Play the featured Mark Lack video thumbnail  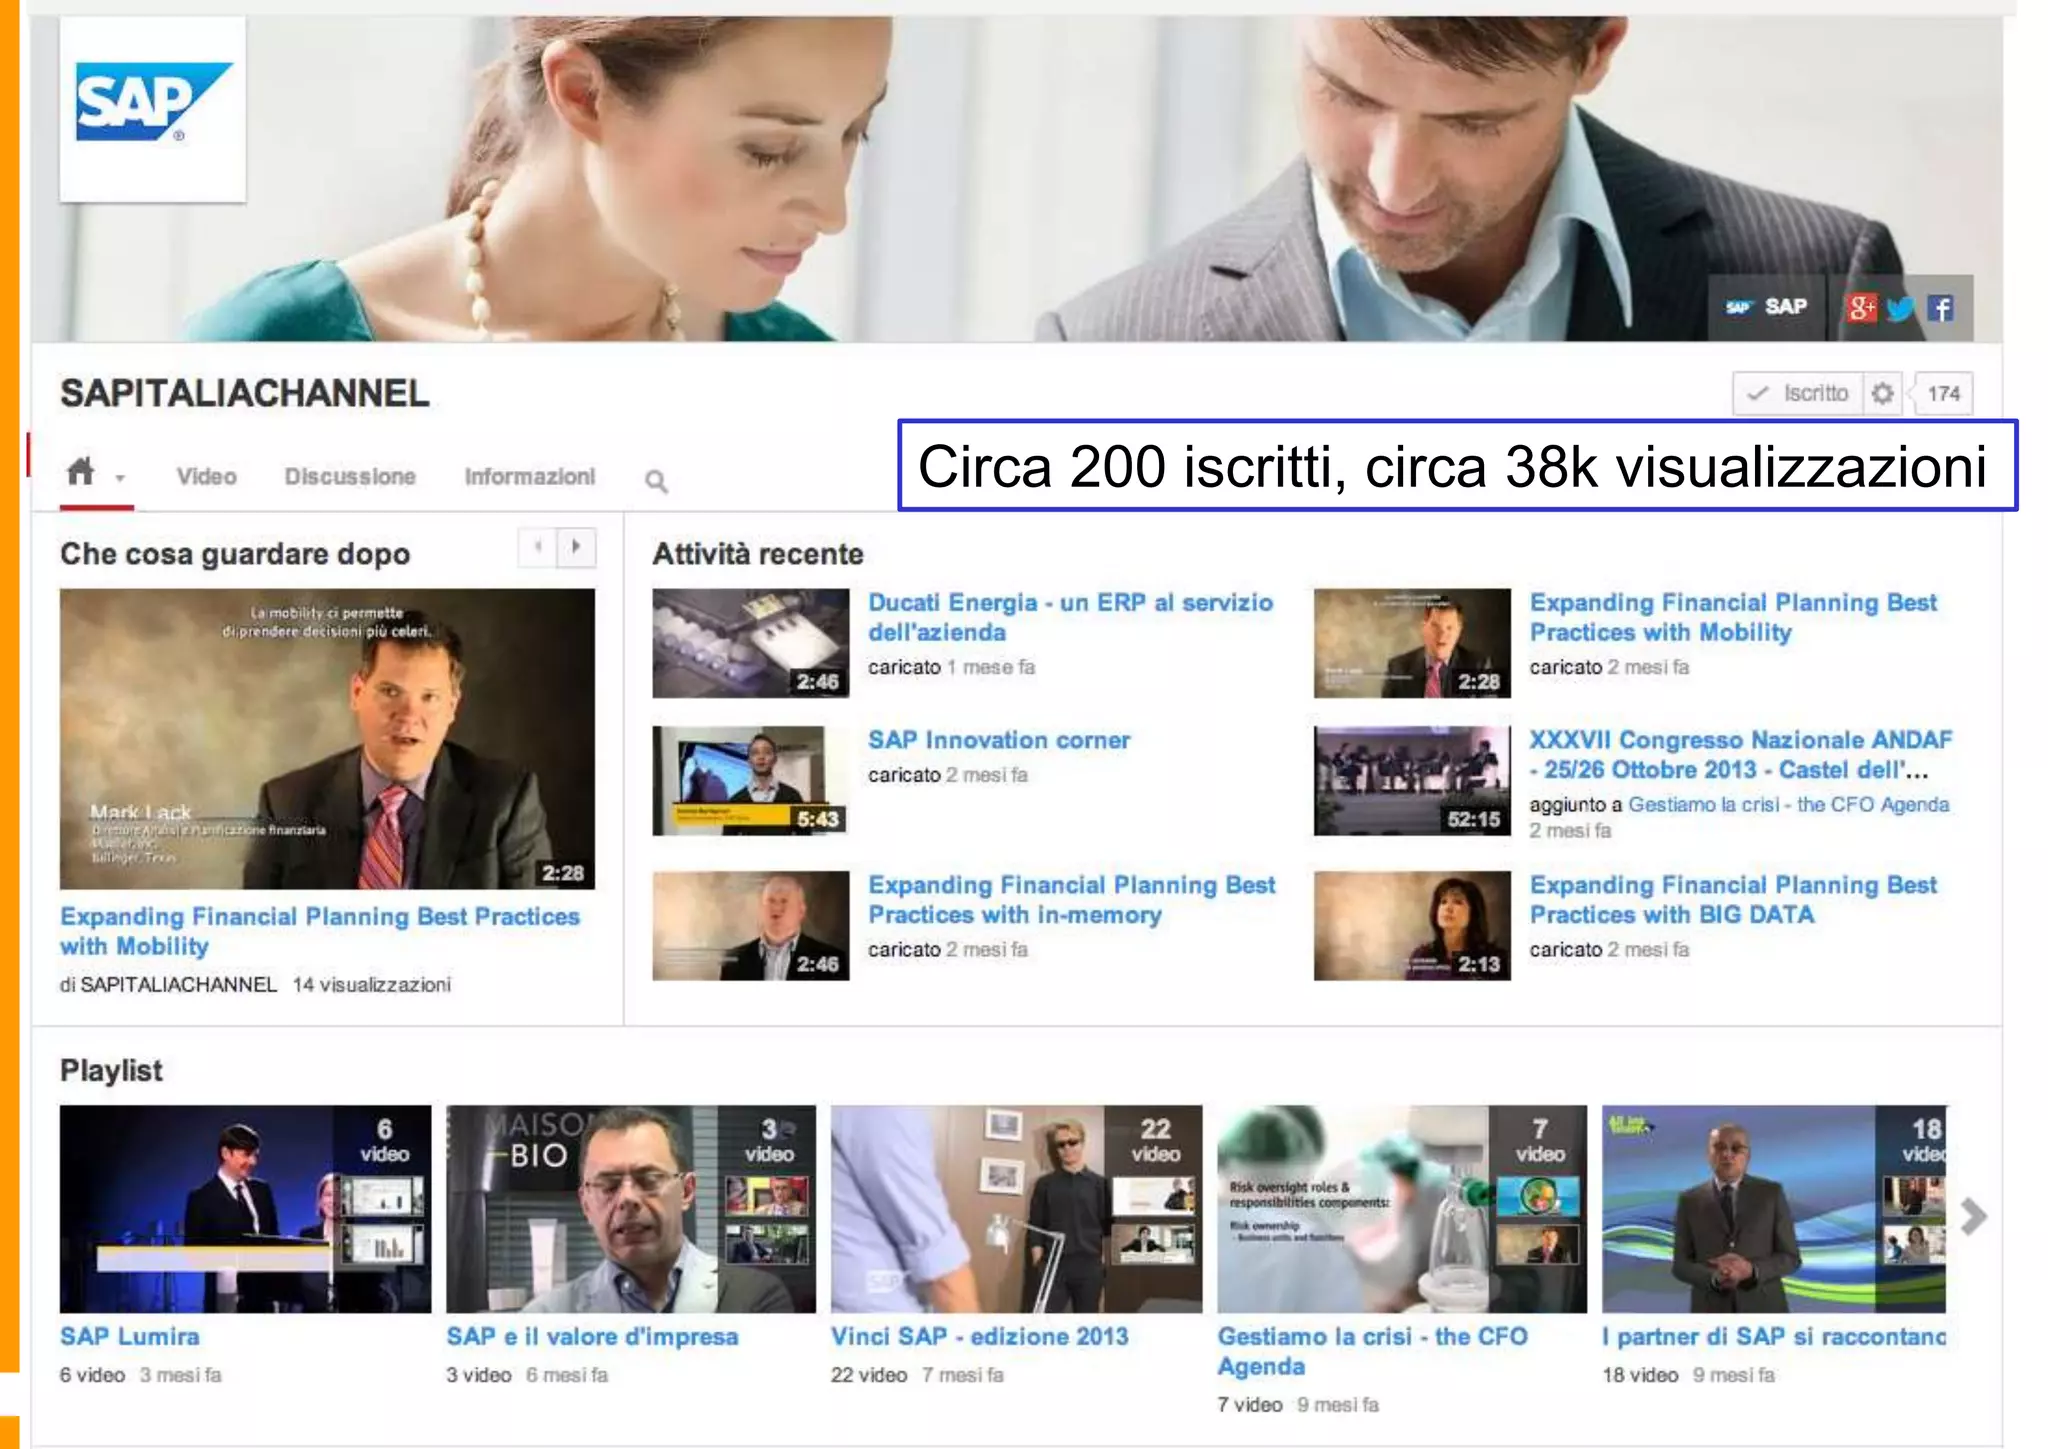click(327, 739)
